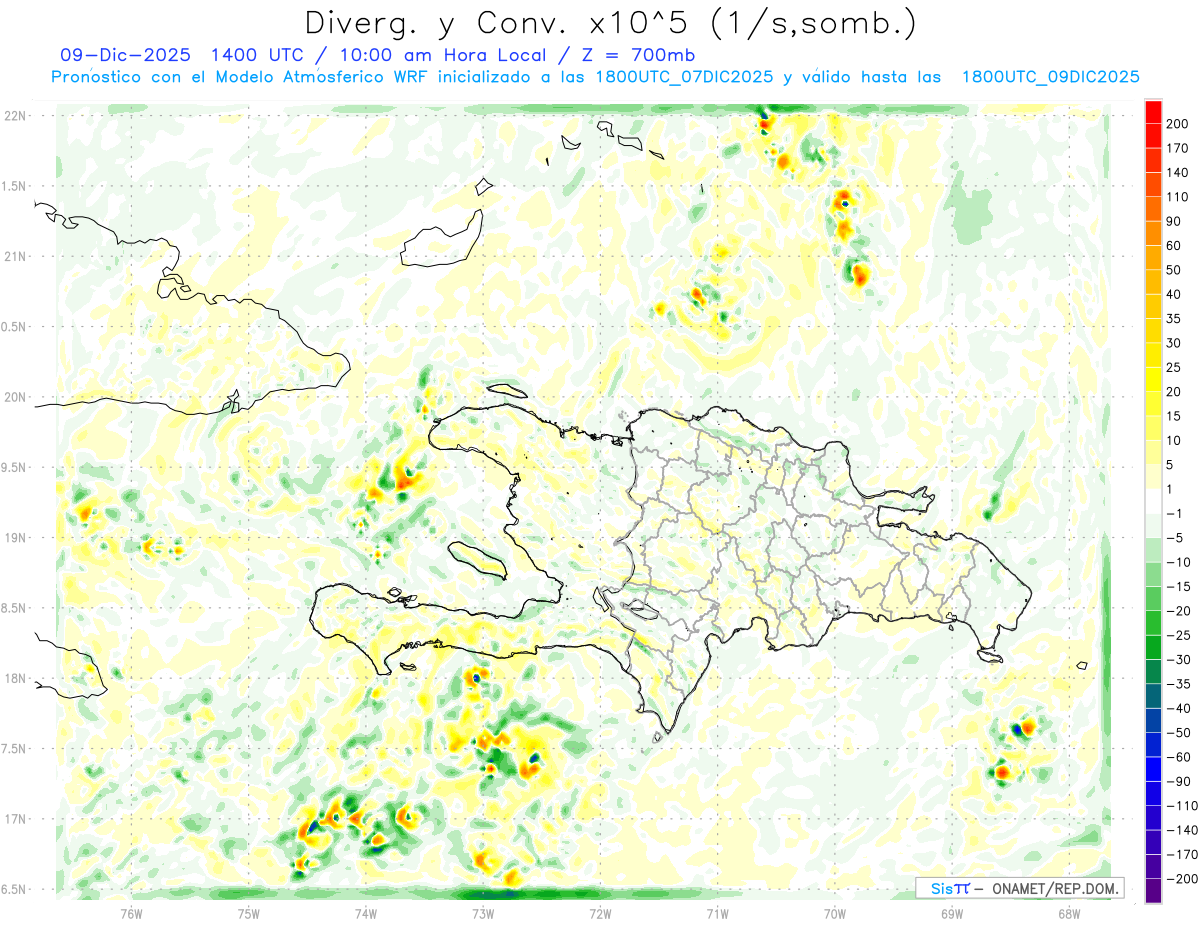
Task: Click the "76W" longitude label
Action: click(x=131, y=913)
